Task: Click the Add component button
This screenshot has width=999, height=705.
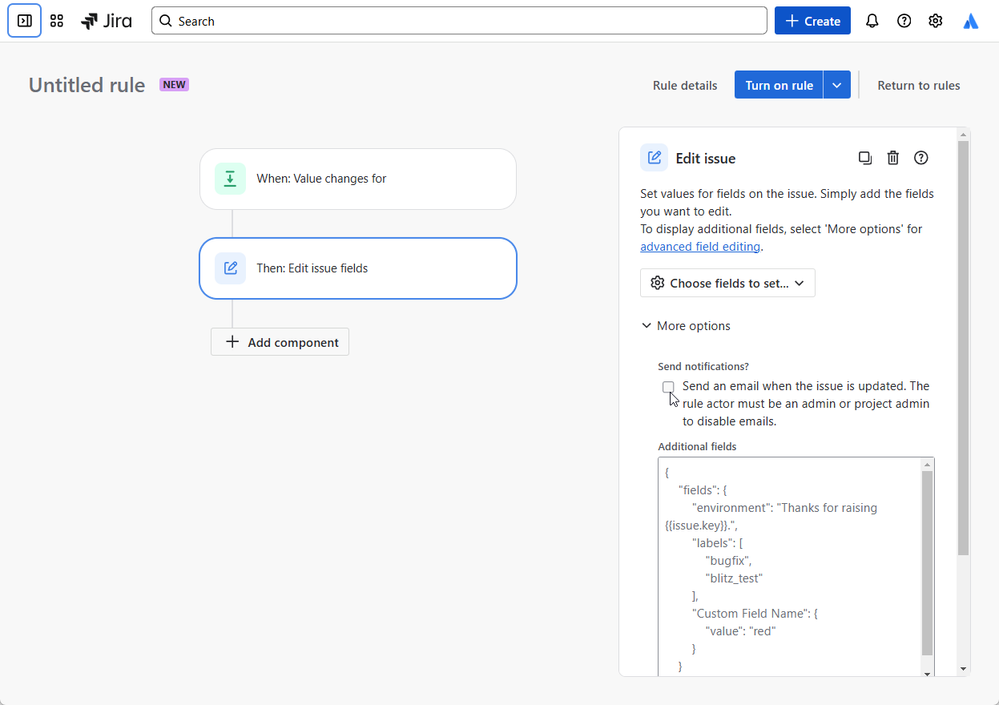Action: click(x=280, y=342)
